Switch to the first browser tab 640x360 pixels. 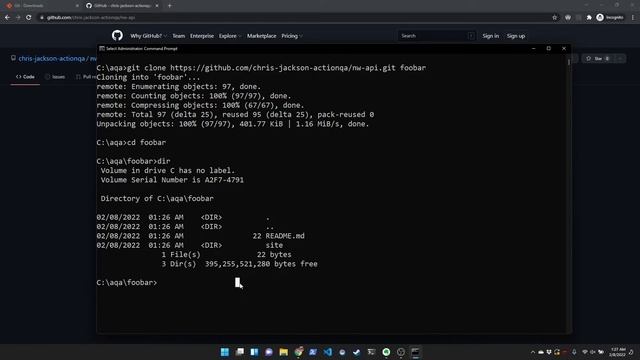pyautogui.click(x=41, y=6)
